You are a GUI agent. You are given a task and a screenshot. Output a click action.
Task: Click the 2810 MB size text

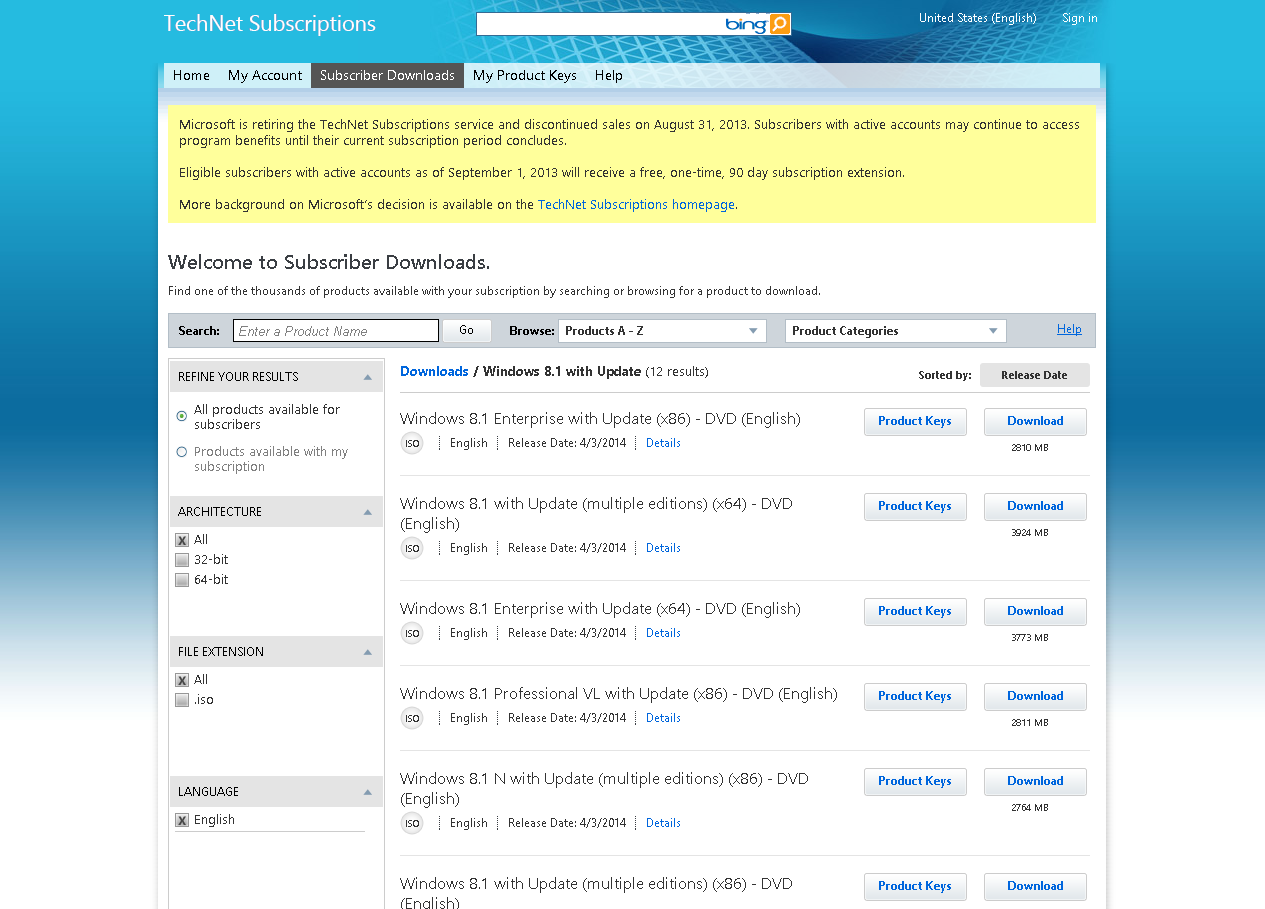[x=1030, y=448]
